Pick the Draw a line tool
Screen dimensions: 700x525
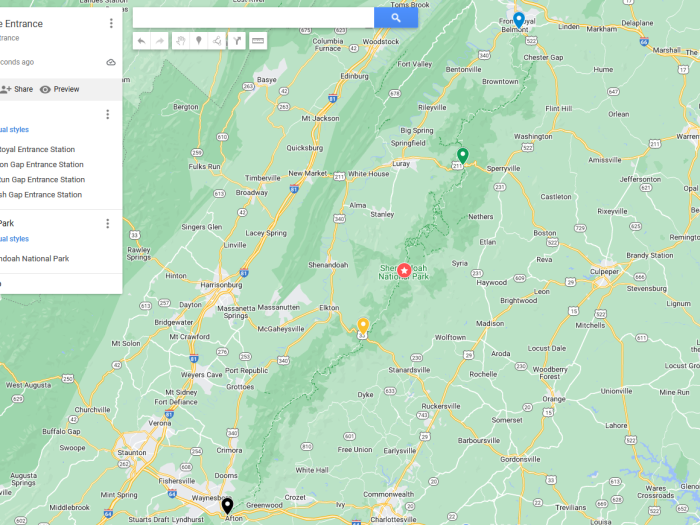[x=217, y=41]
